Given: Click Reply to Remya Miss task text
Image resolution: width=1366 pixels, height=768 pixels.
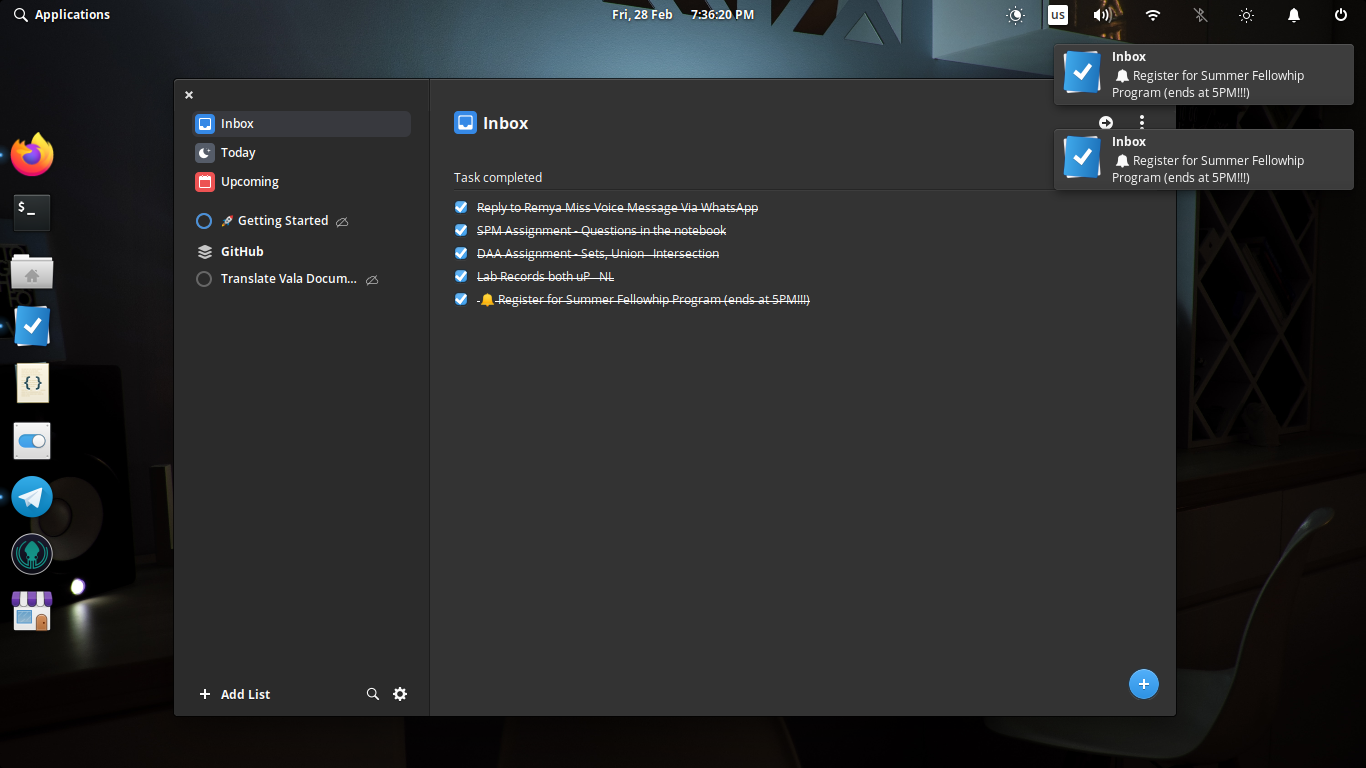Looking at the screenshot, I should [x=617, y=208].
